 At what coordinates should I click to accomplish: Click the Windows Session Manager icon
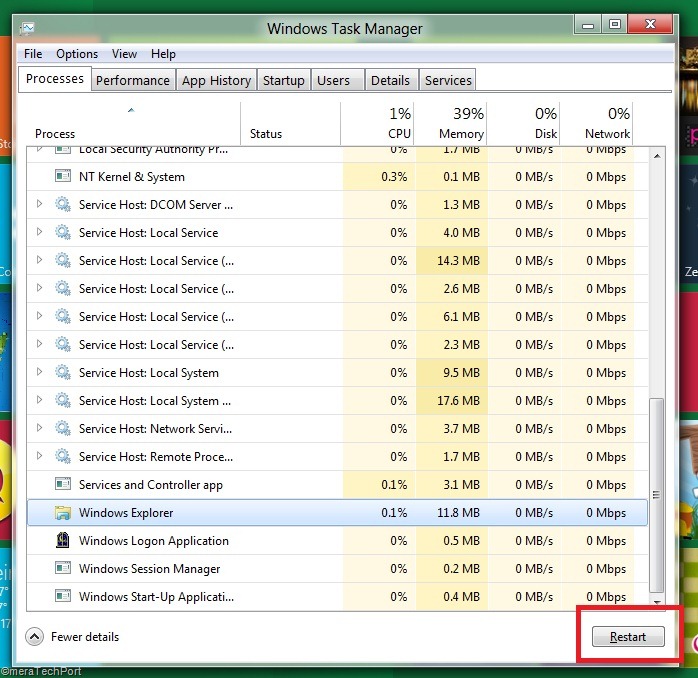coord(63,568)
